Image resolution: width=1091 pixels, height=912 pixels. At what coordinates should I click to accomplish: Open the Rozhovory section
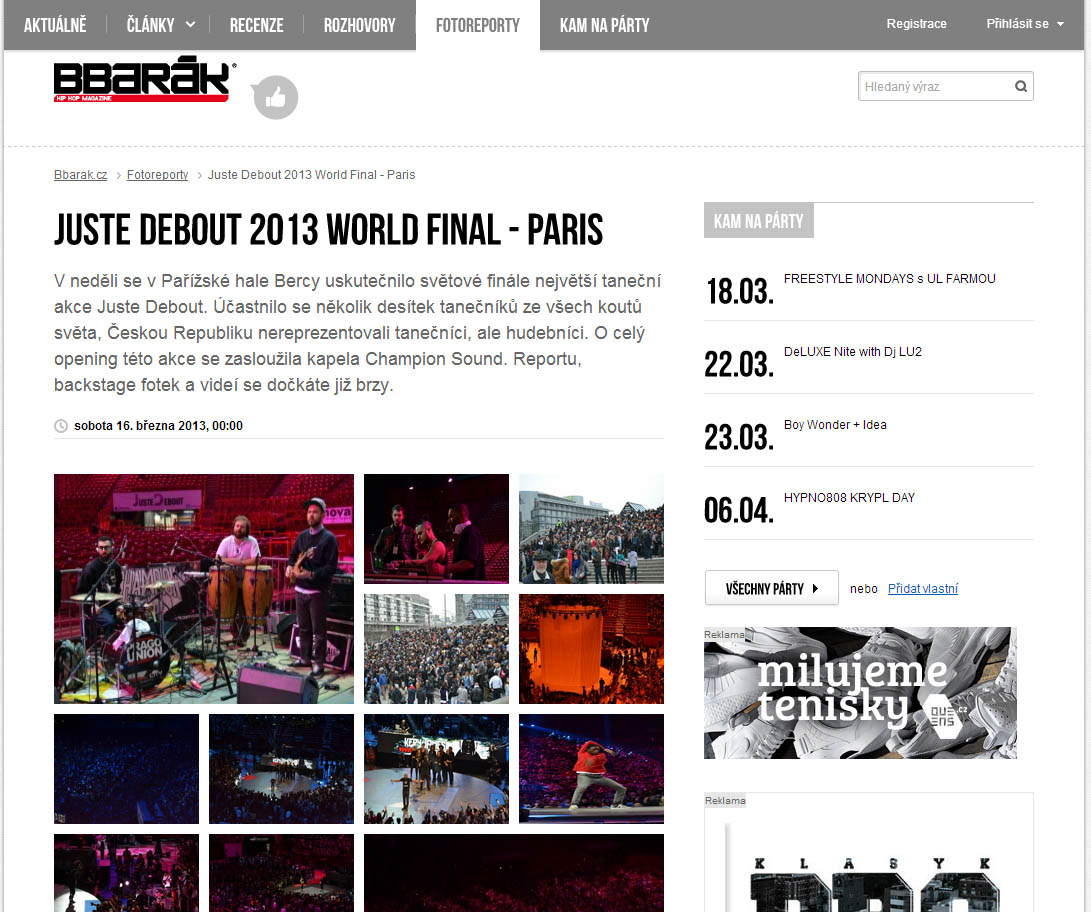point(359,25)
